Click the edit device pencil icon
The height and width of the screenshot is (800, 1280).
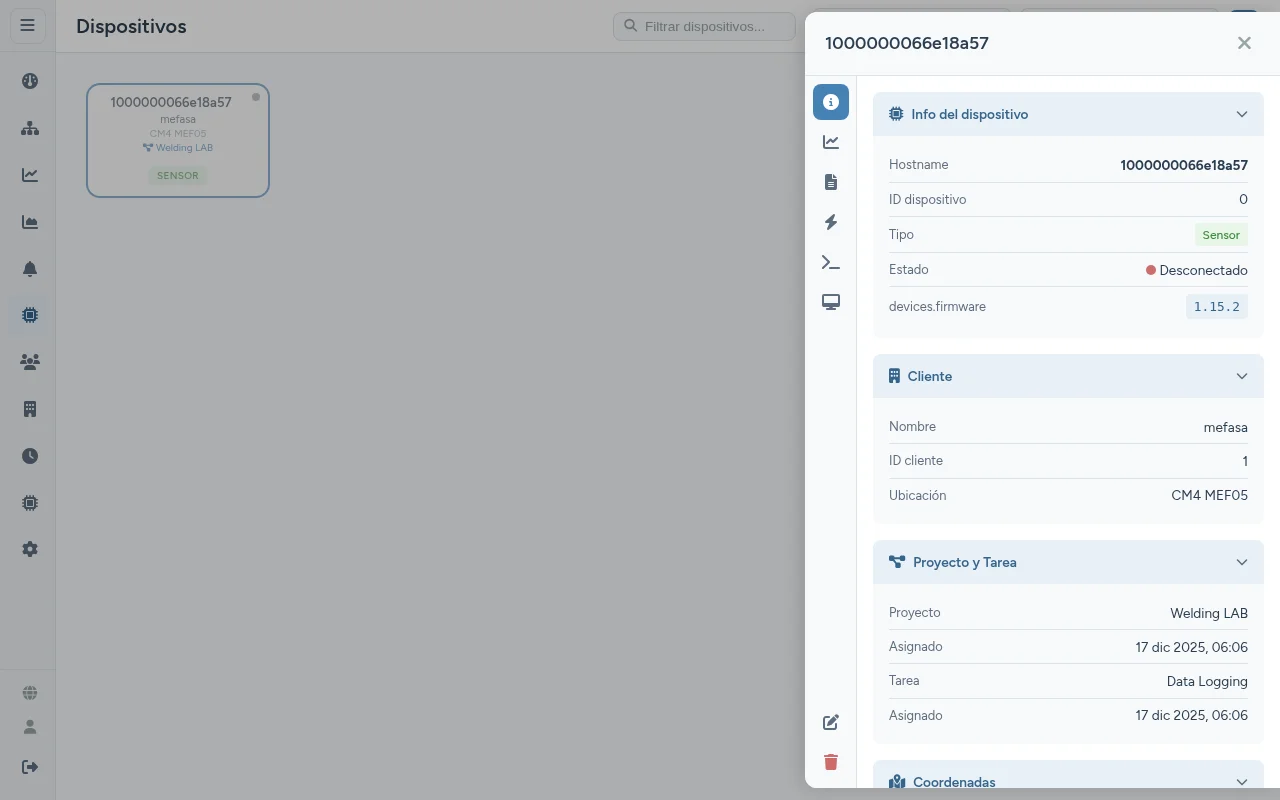(x=830, y=722)
